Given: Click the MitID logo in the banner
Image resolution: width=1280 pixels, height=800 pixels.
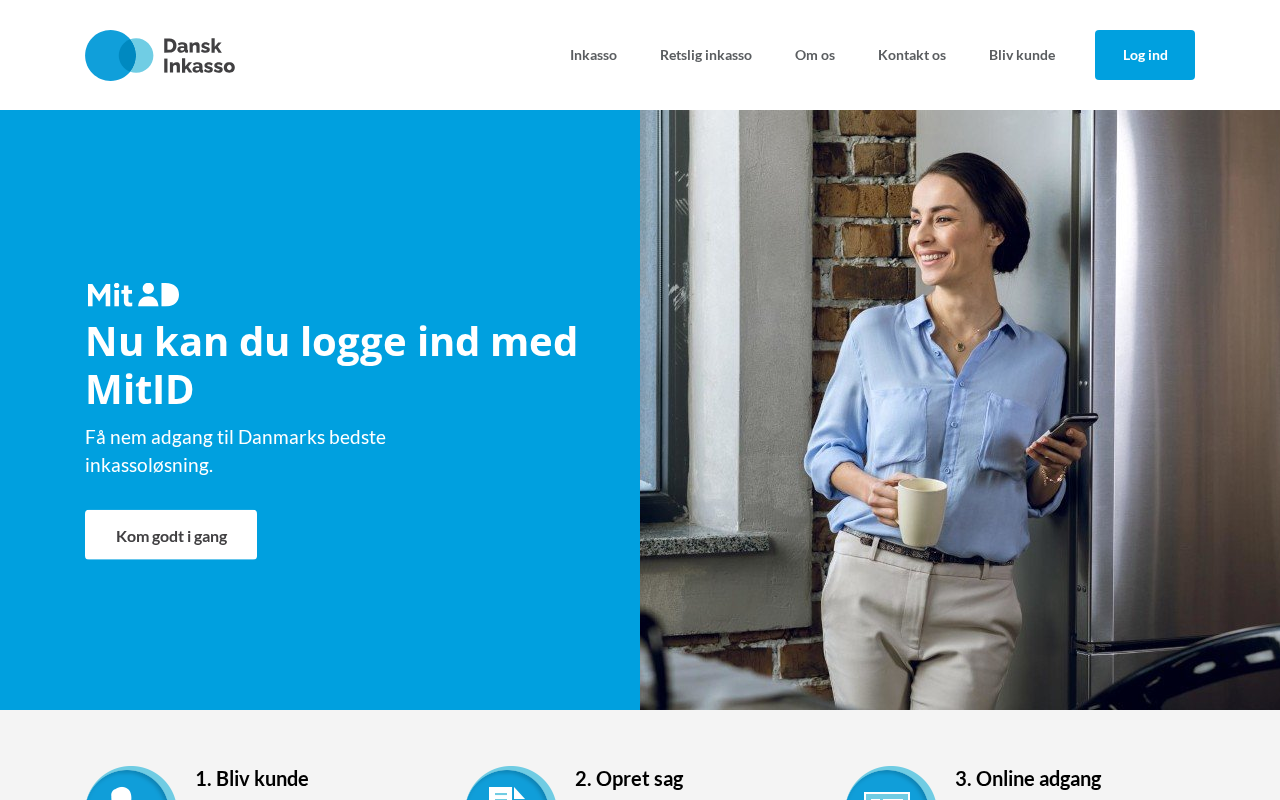Looking at the screenshot, I should coord(133,295).
